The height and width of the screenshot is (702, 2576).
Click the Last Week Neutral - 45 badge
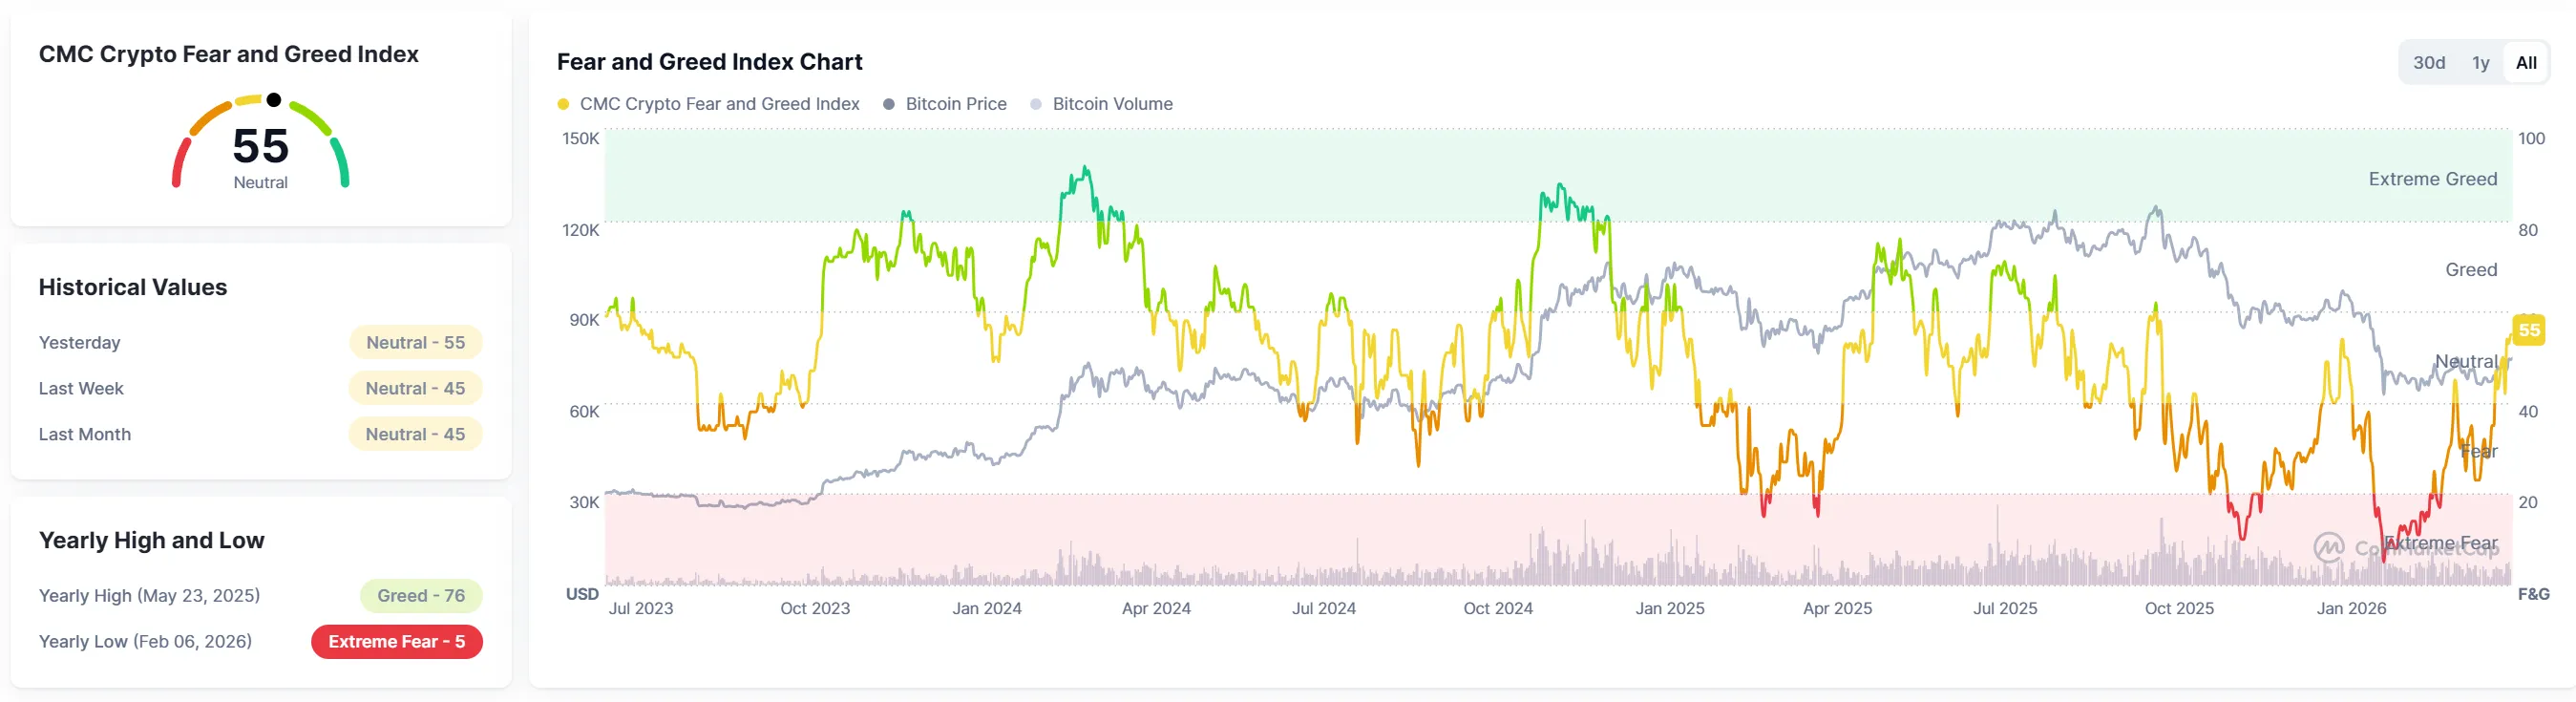pyautogui.click(x=415, y=388)
